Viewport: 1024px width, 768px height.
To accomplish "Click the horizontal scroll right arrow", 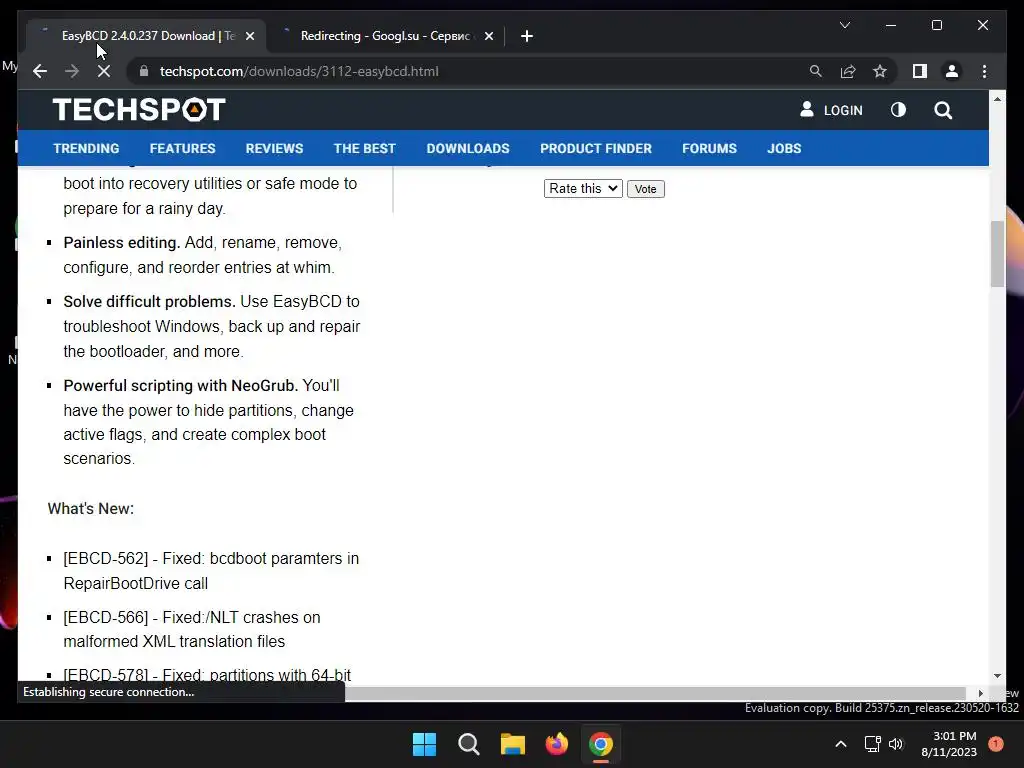I will 980,693.
